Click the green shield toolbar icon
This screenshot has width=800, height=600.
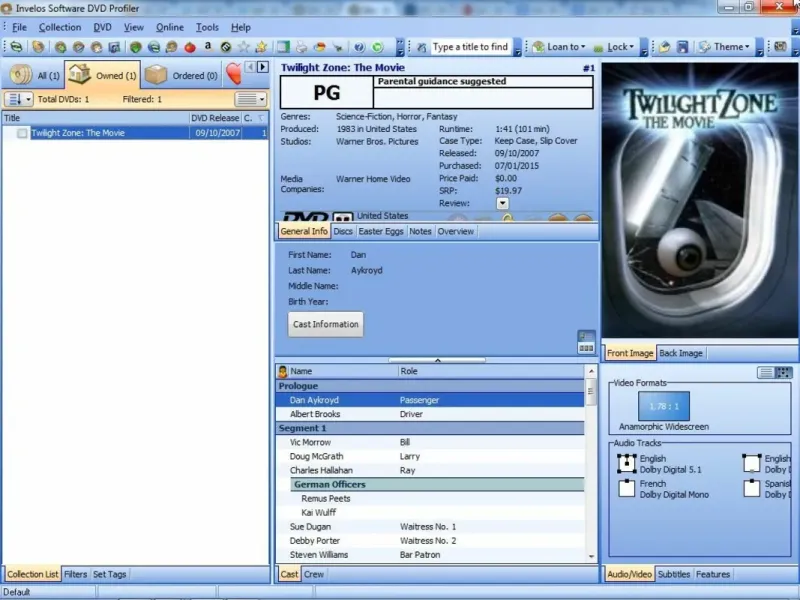(x=136, y=47)
